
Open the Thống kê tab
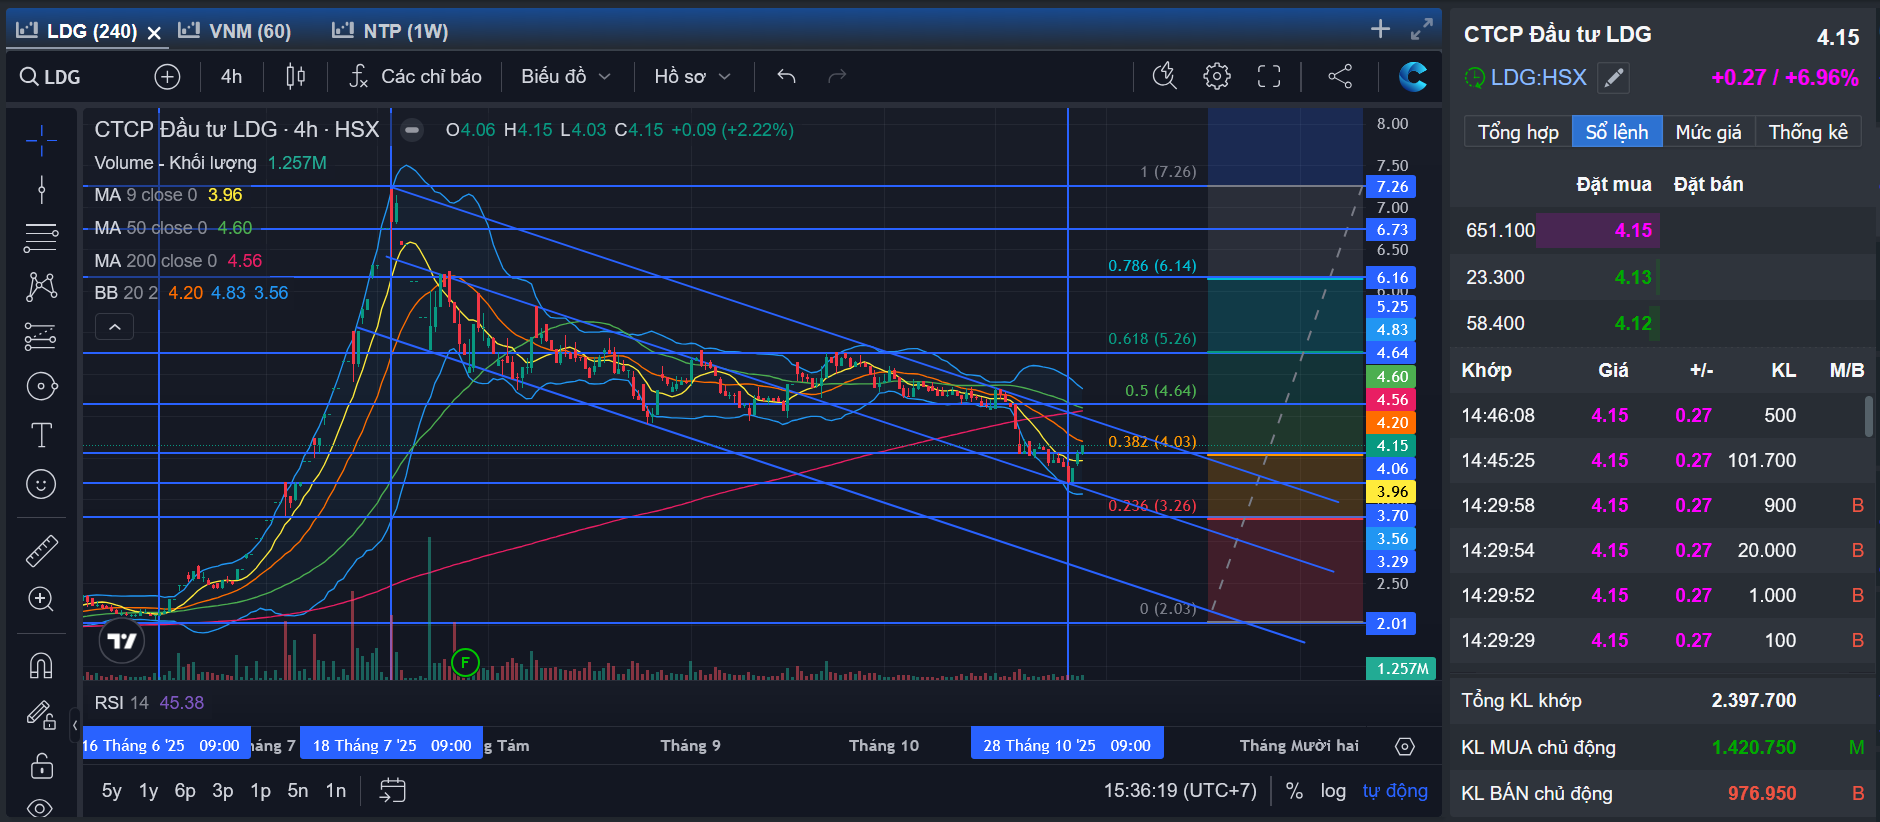pyautogui.click(x=1808, y=132)
